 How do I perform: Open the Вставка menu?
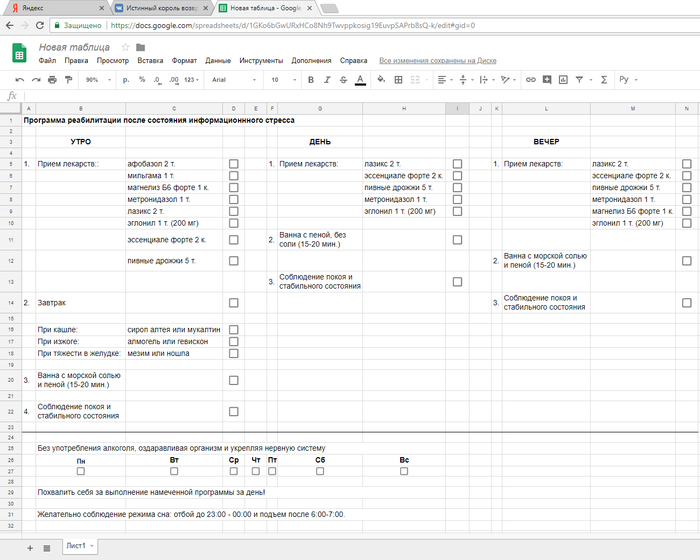coord(150,60)
